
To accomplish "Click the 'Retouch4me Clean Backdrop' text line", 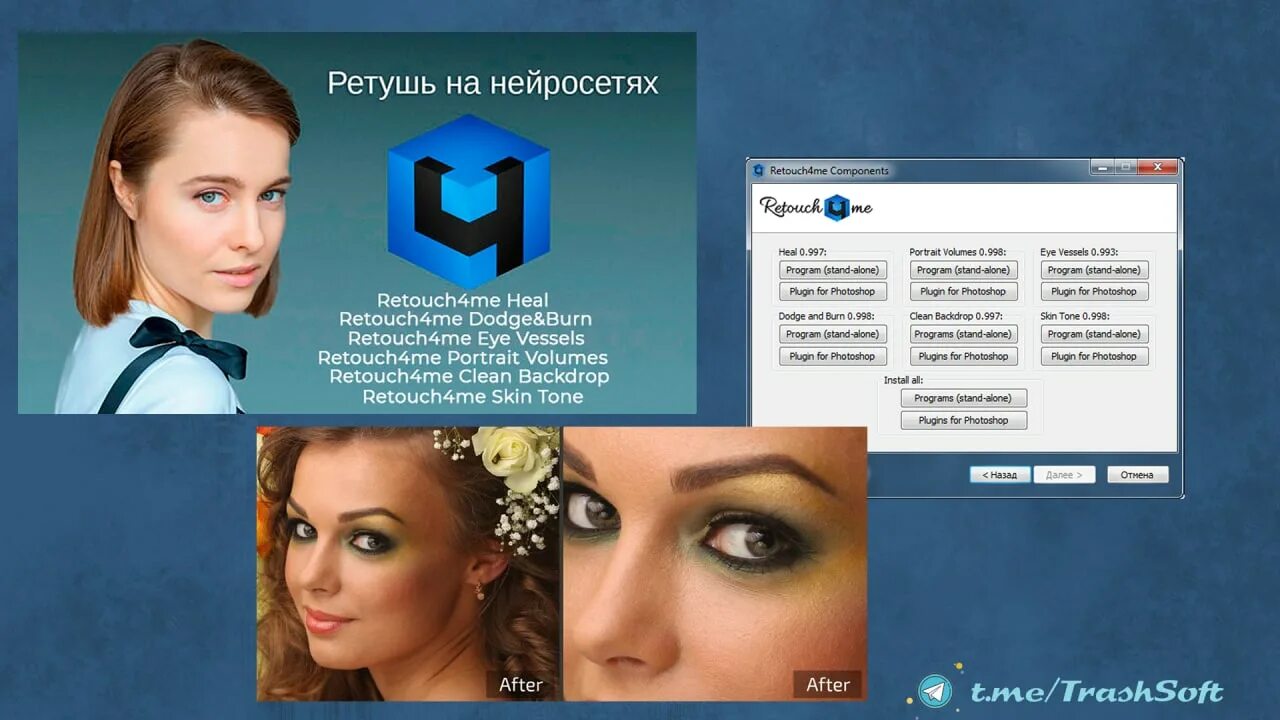I will pos(469,376).
